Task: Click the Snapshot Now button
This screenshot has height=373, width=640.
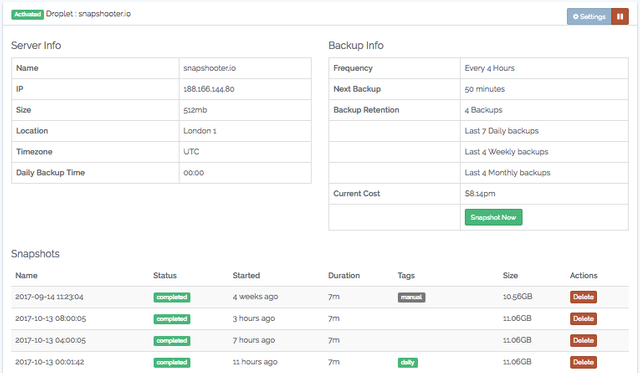Action: 493,217
